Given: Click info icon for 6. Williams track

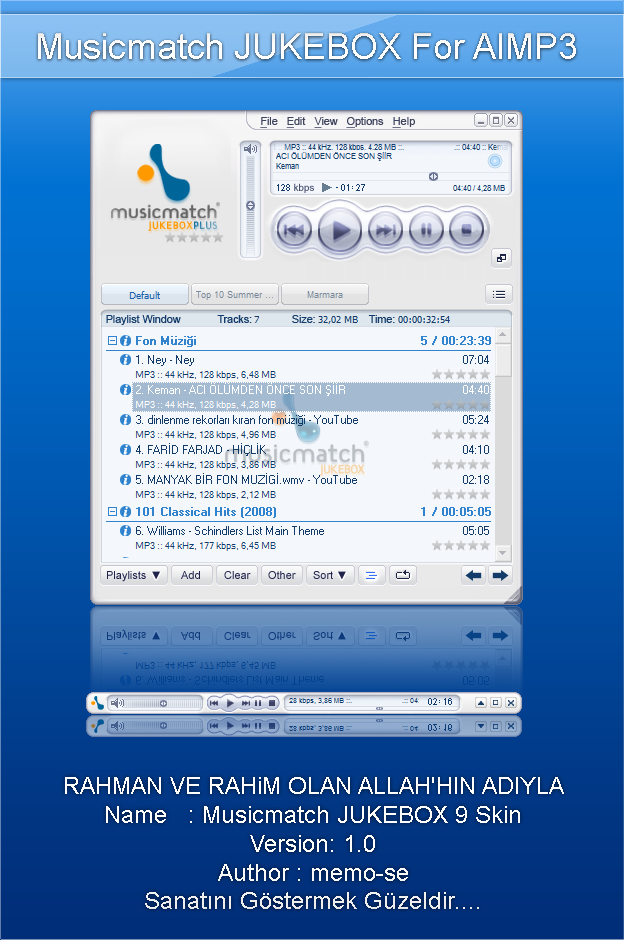Looking at the screenshot, I should pos(125,531).
